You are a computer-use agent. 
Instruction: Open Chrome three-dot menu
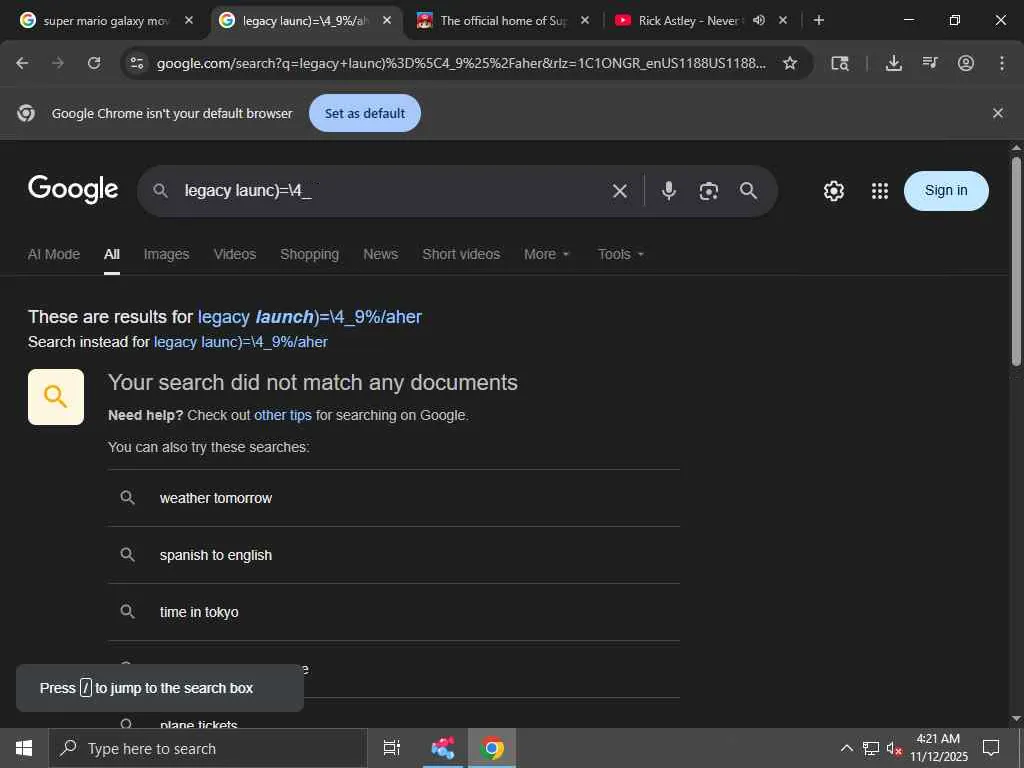point(1002,63)
